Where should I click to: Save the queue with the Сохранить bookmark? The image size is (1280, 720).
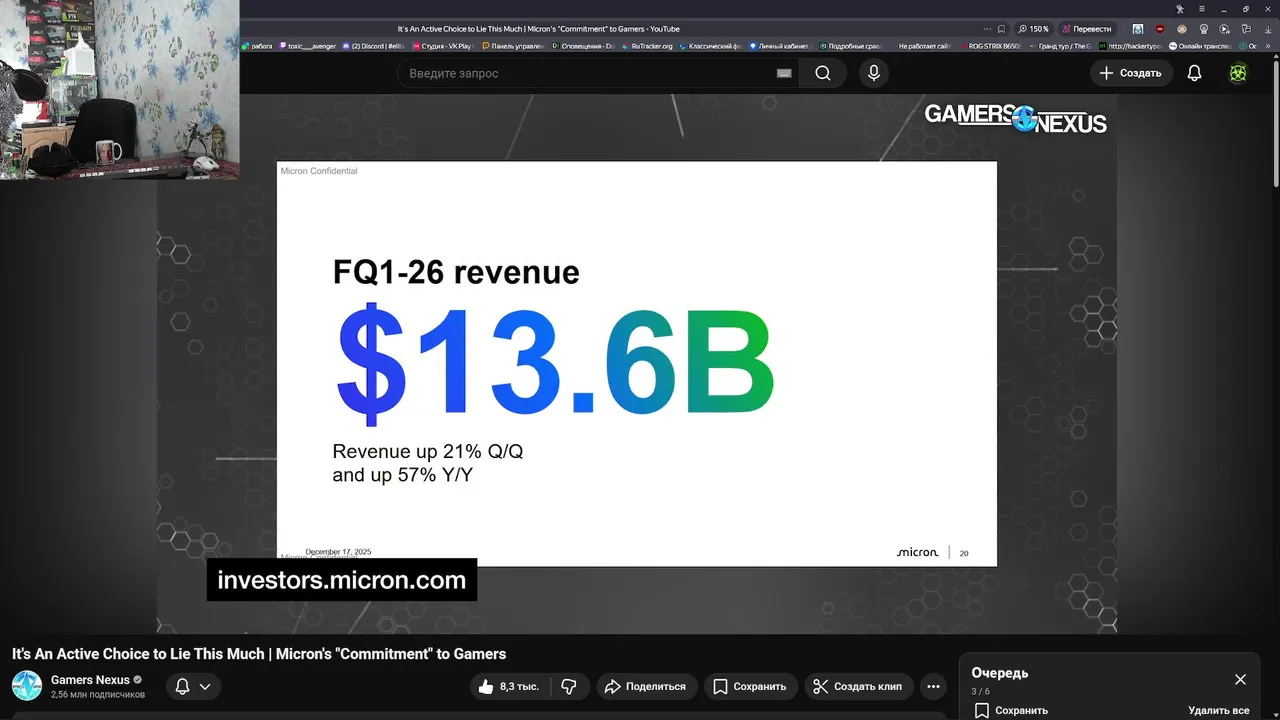[1011, 710]
